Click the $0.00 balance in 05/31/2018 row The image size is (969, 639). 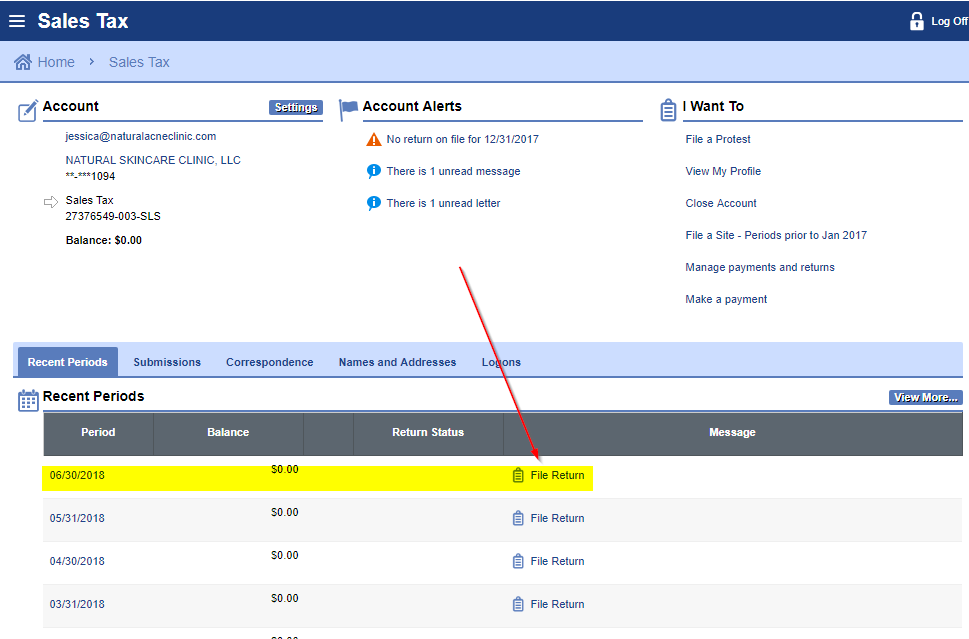pos(285,512)
